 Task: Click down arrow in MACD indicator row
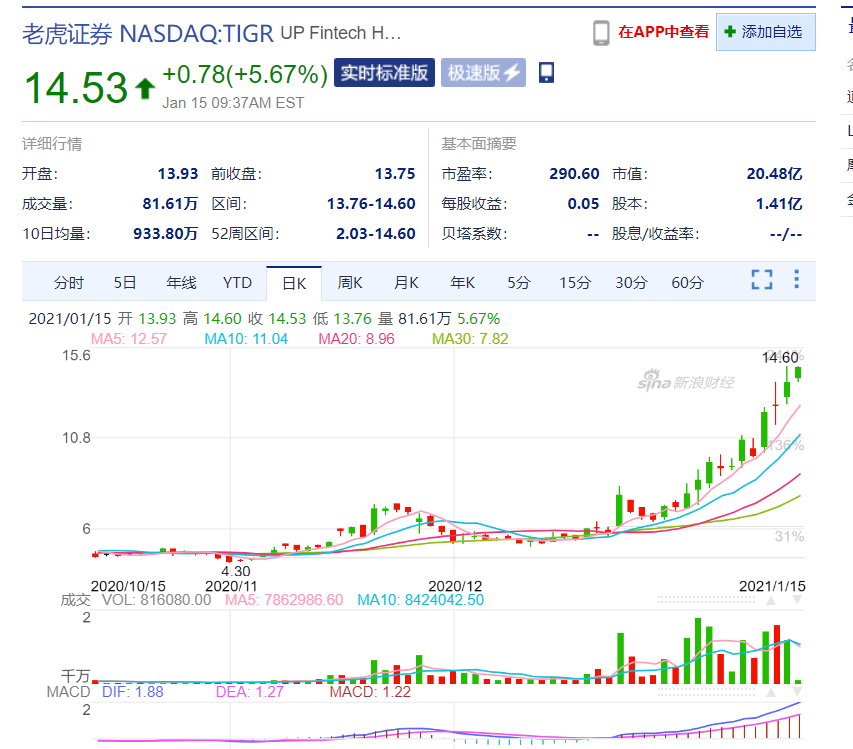[797, 692]
